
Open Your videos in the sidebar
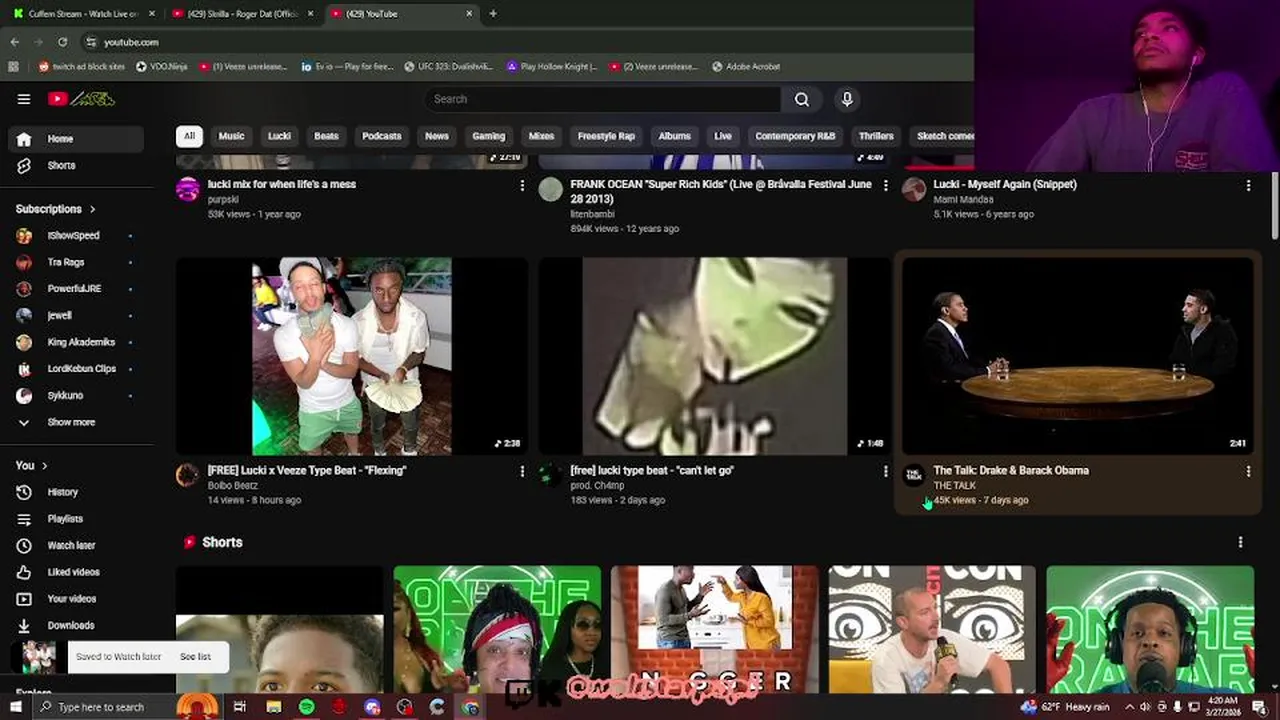point(76,599)
